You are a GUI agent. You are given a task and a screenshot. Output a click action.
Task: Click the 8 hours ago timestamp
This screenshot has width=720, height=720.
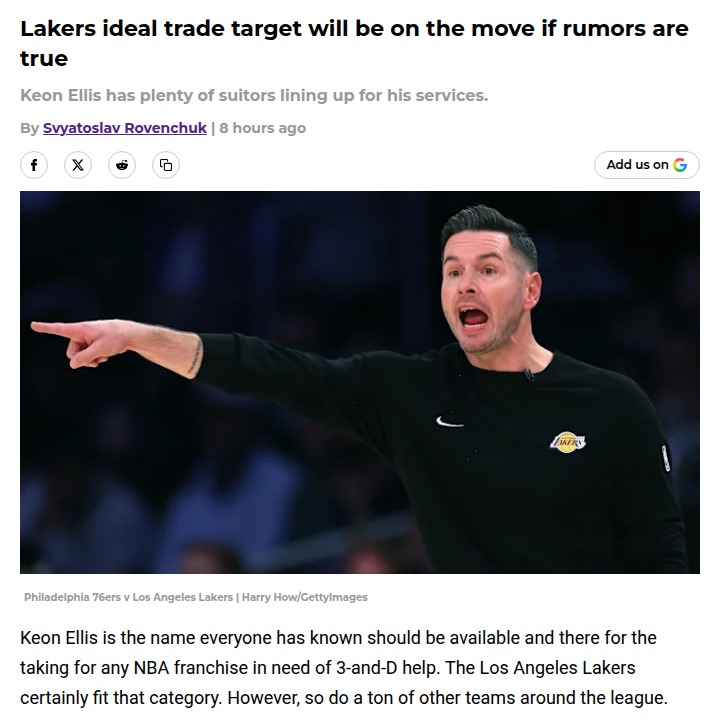[x=263, y=128]
